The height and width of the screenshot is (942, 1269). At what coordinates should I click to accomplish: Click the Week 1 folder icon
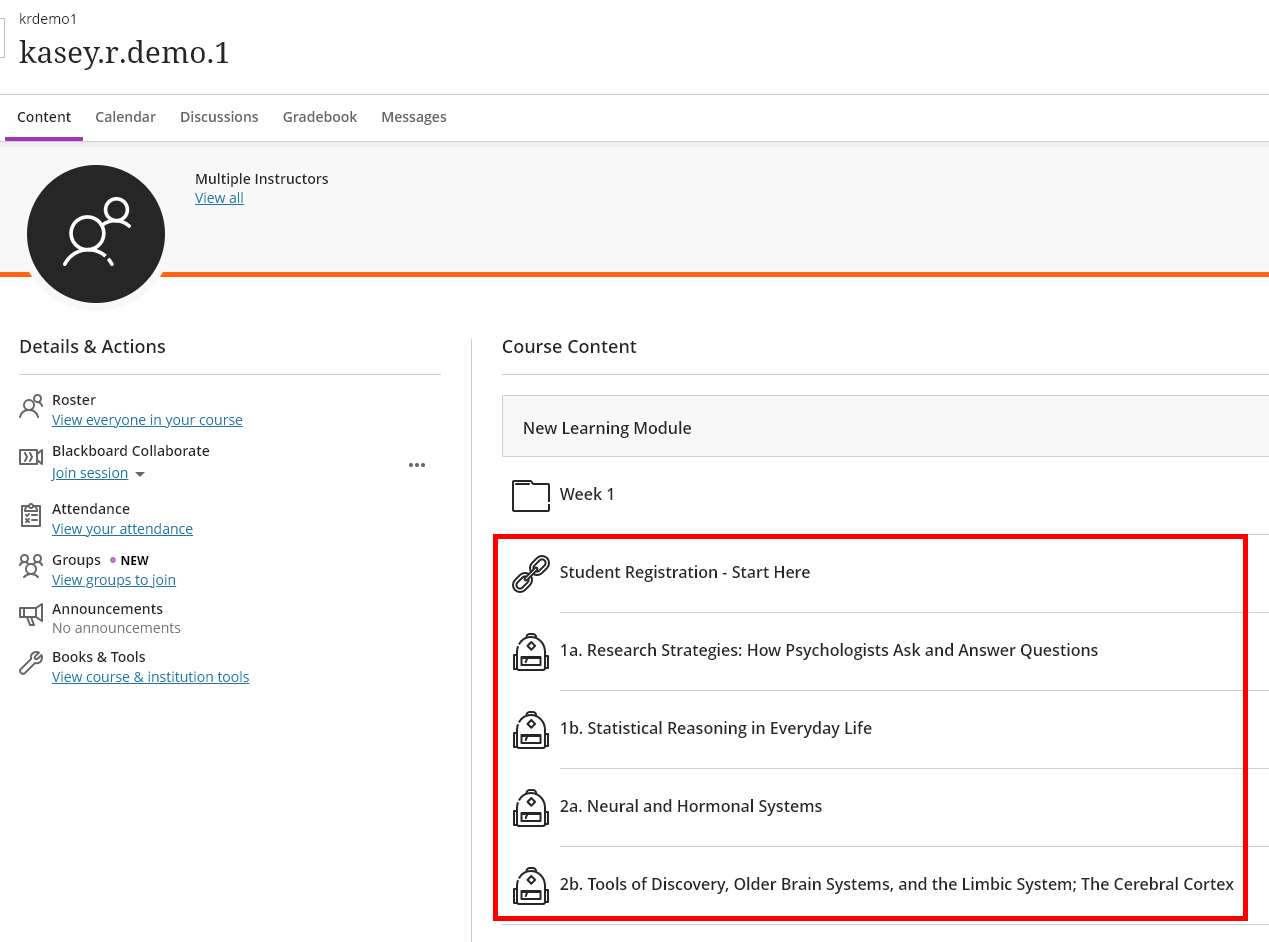[531, 495]
